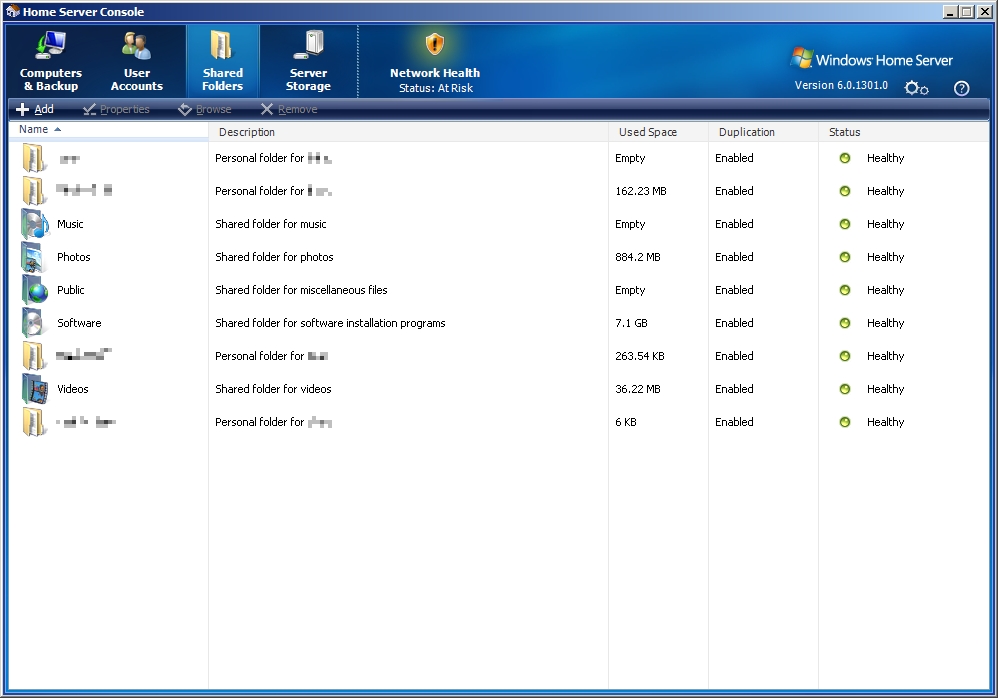This screenshot has width=999, height=698.
Task: Select the Videos folder icon
Action: tap(35, 389)
